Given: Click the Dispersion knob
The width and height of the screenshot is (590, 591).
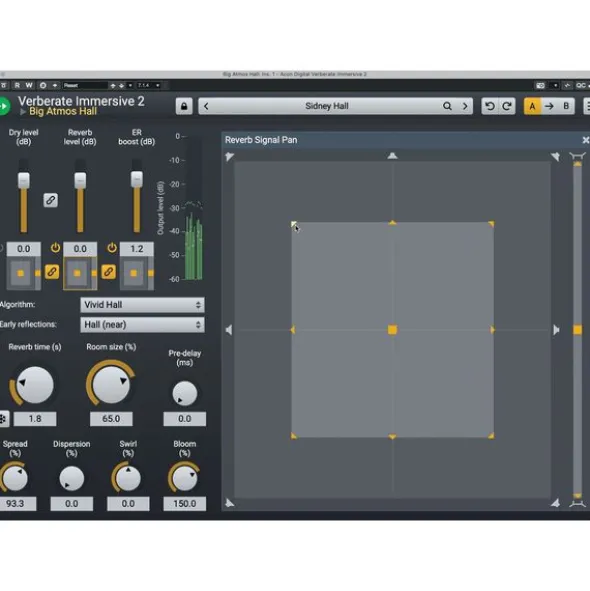Looking at the screenshot, I should click(x=72, y=478).
